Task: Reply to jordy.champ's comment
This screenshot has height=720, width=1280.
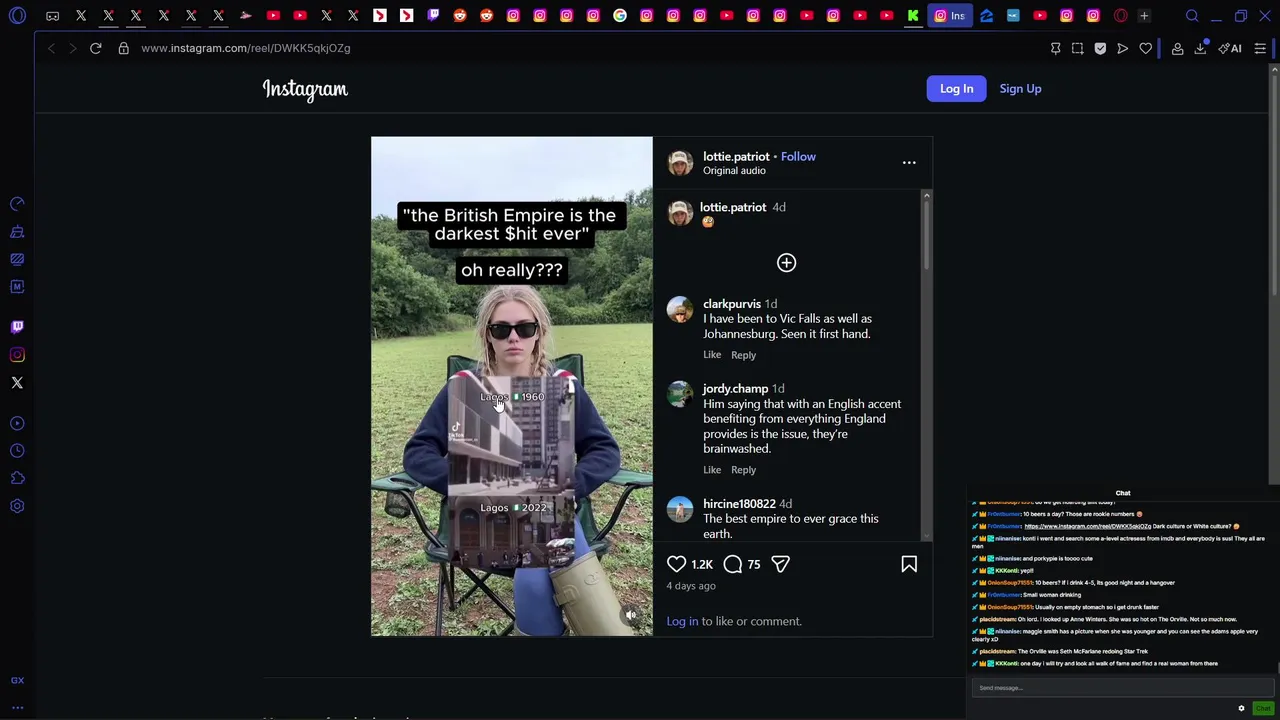Action: (x=743, y=470)
